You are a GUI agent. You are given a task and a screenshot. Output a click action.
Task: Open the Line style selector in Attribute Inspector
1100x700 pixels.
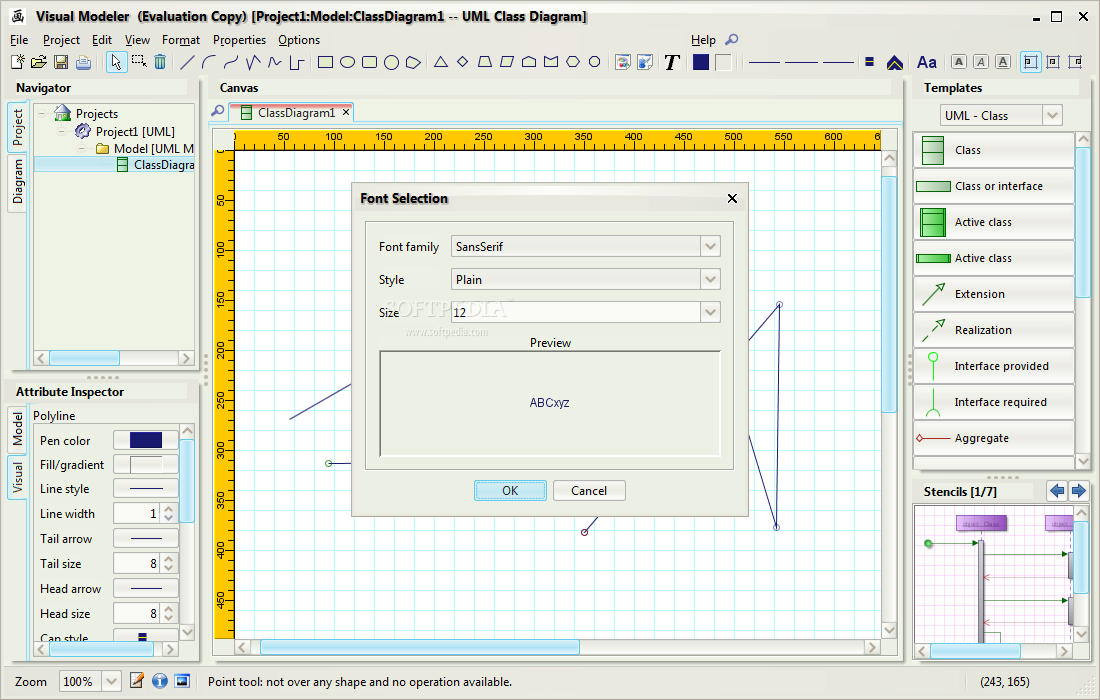(x=146, y=488)
